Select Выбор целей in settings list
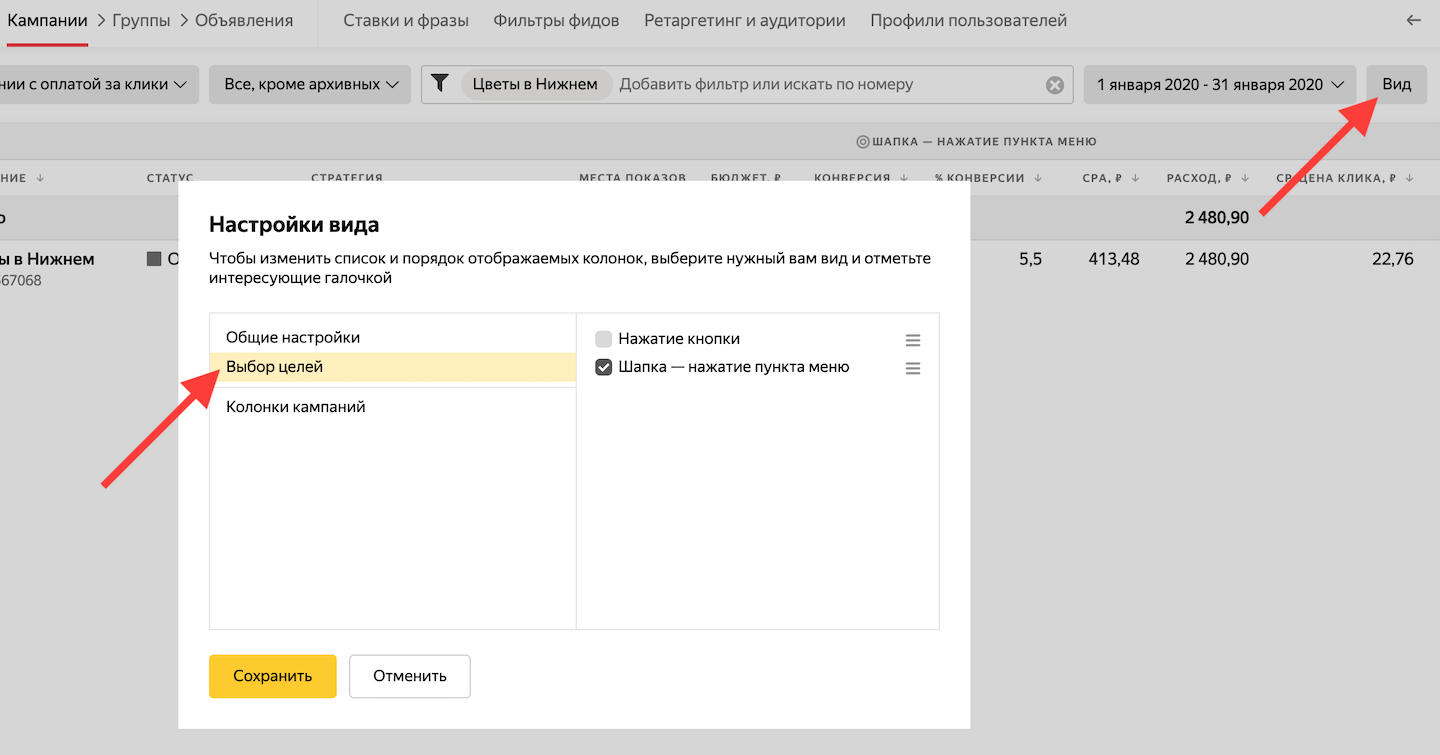This screenshot has width=1440, height=755. click(x=393, y=367)
